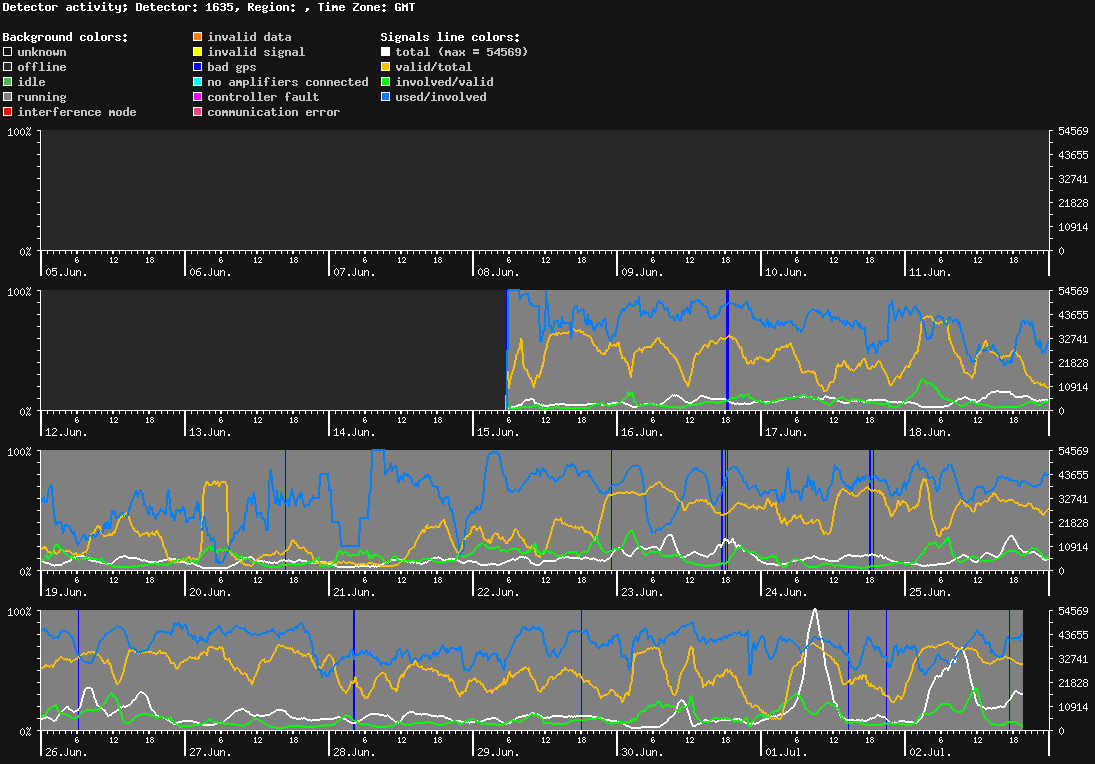Image resolution: width=1095 pixels, height=764 pixels.
Task: Click the bad gps blue bar on 16.Jun.
Action: click(728, 351)
